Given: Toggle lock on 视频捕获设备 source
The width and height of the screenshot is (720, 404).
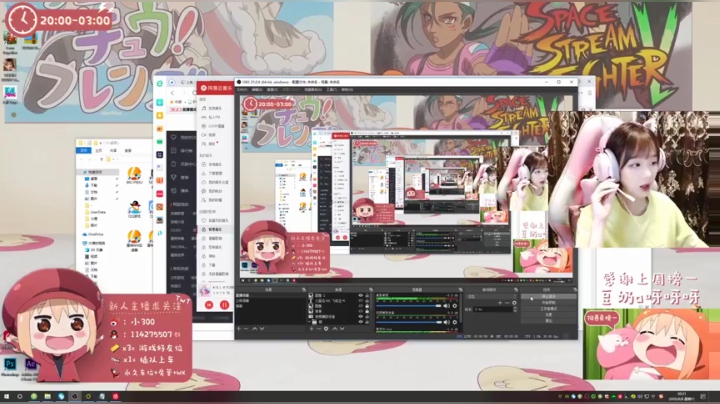Looking at the screenshot, I should 367,317.
